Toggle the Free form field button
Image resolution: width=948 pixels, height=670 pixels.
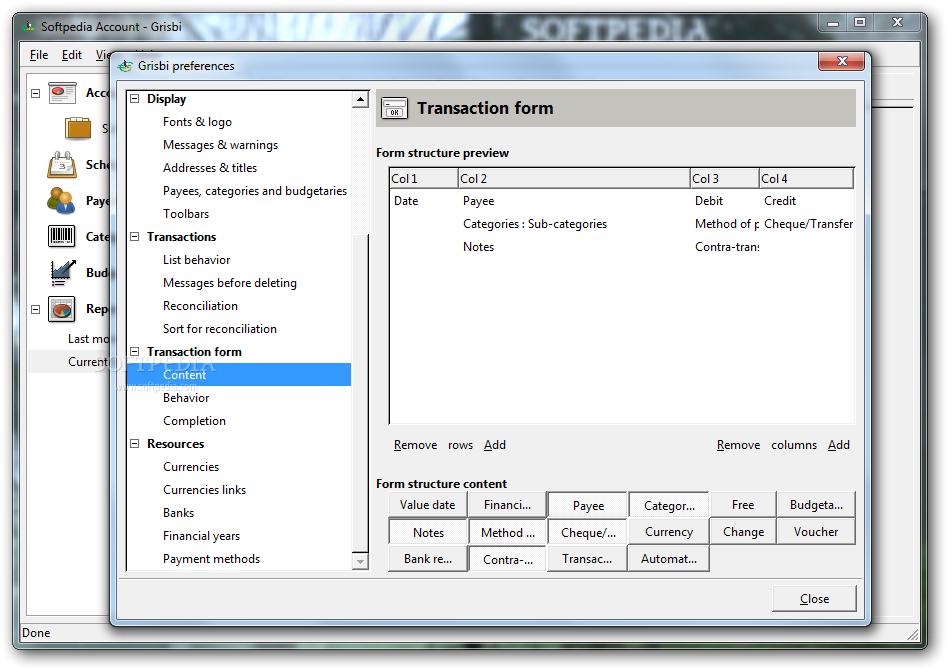coord(743,505)
